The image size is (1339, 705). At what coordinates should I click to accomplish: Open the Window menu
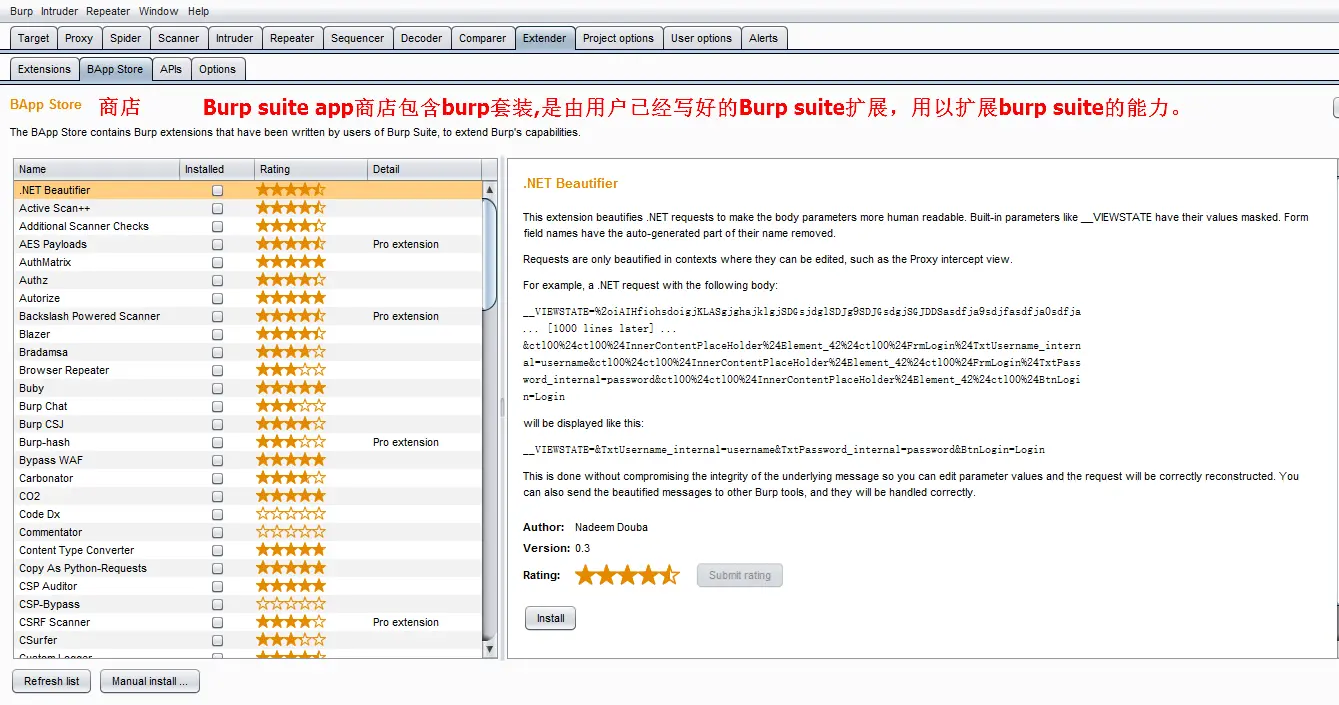point(159,11)
